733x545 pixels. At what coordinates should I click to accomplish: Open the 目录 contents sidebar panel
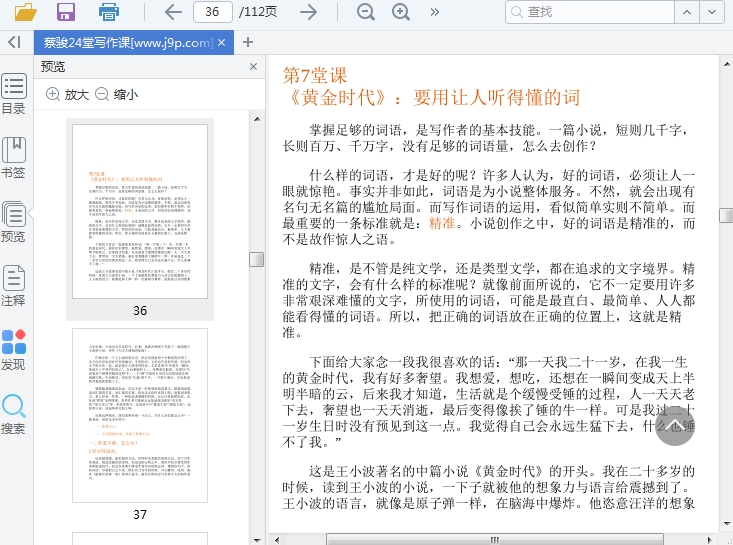14,94
